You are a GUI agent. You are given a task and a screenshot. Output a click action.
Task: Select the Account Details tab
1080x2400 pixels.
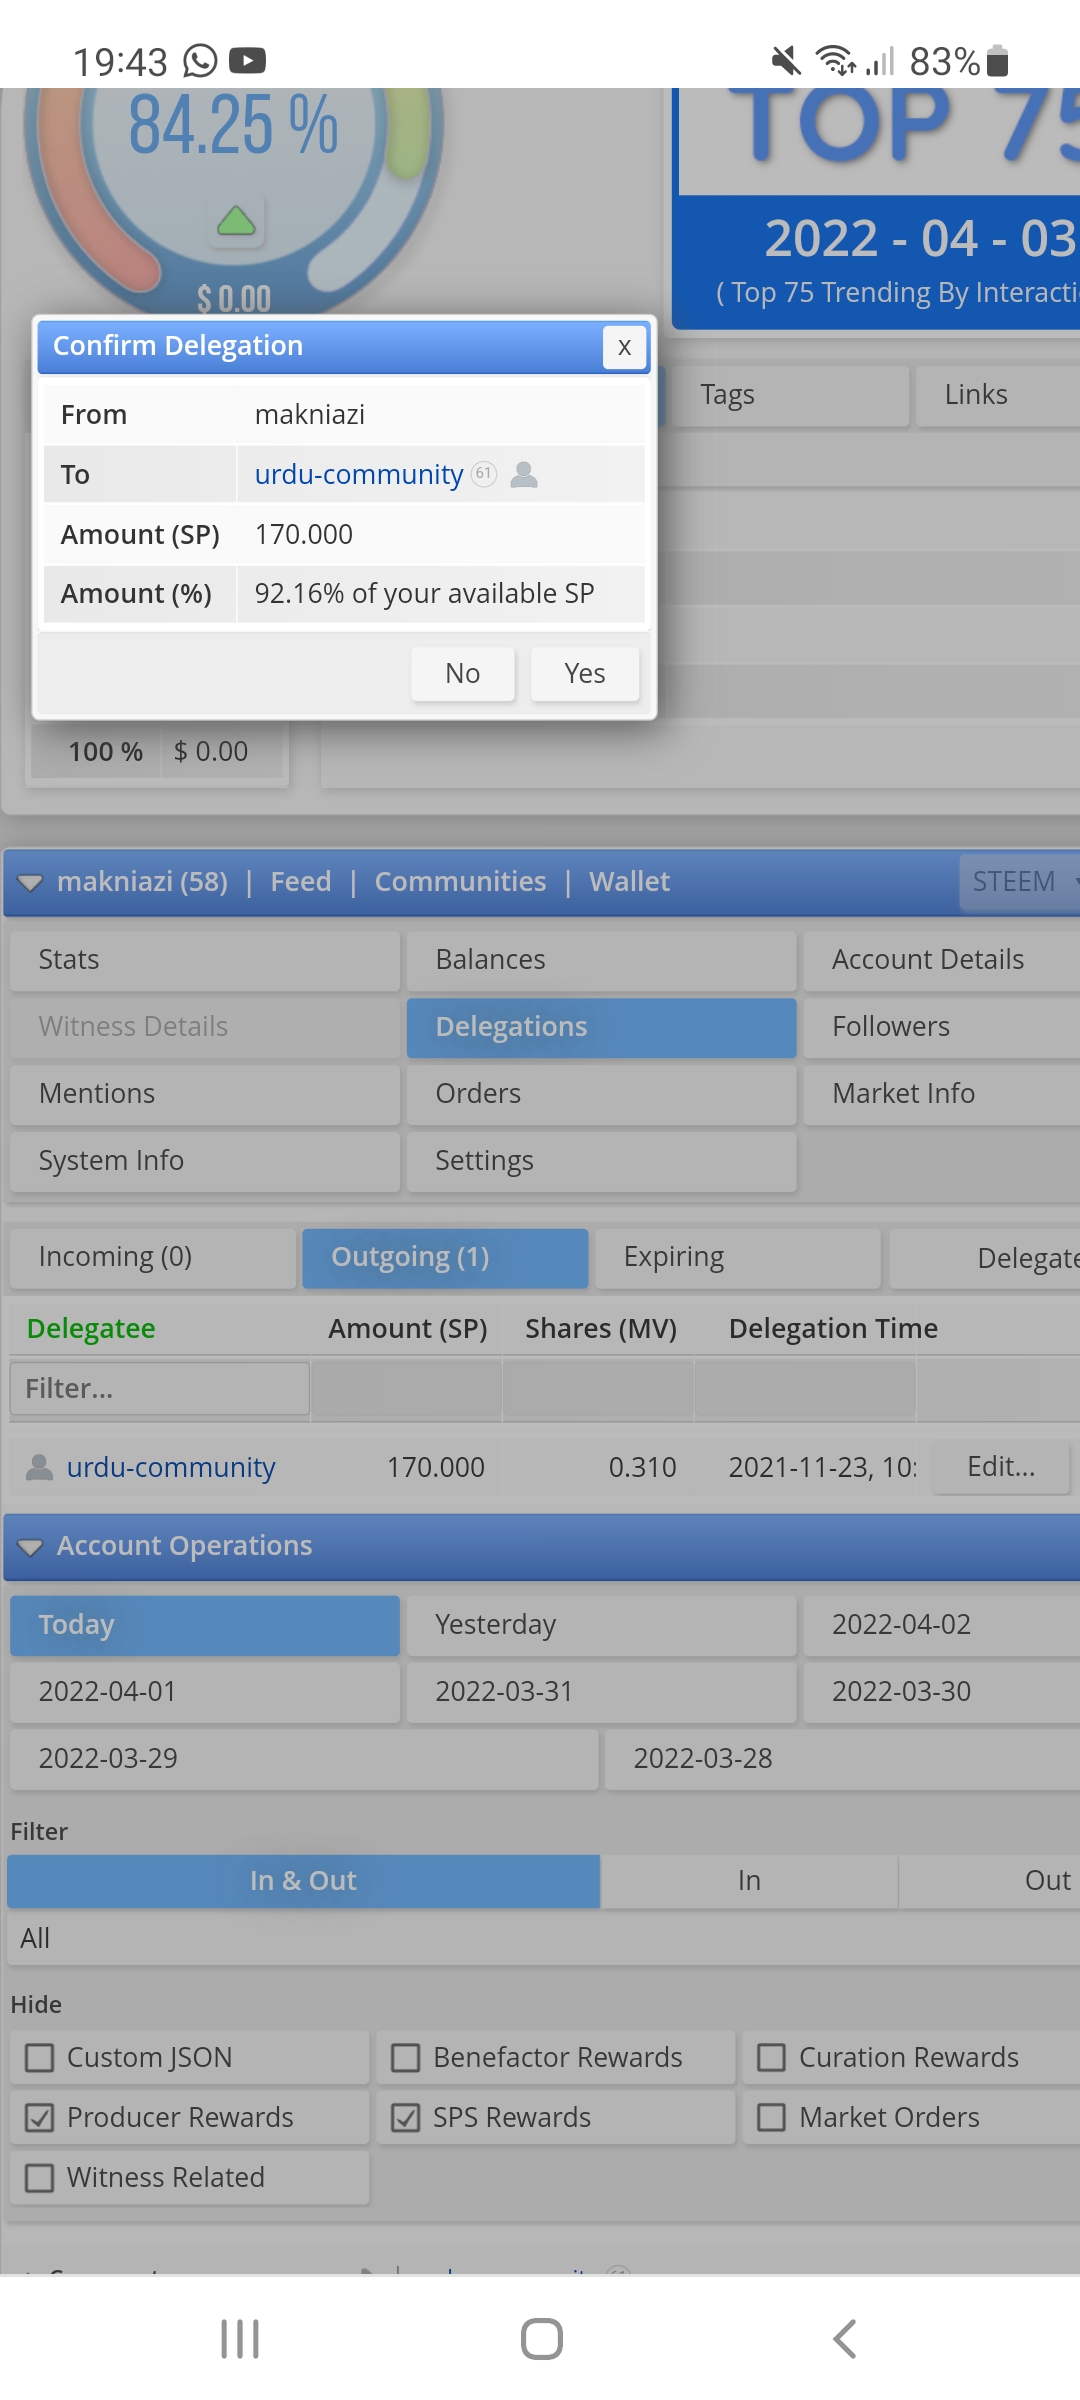point(941,960)
